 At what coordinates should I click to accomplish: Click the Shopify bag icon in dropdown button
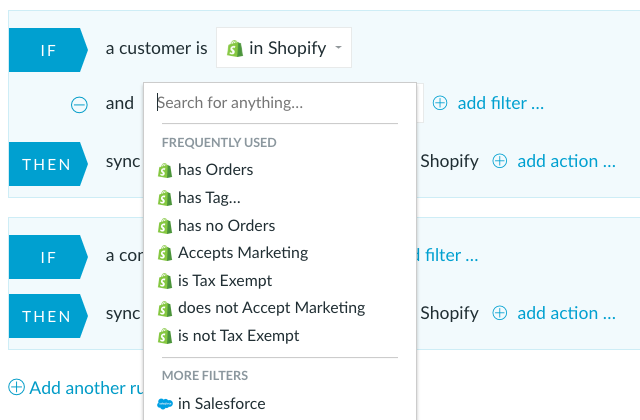click(235, 48)
